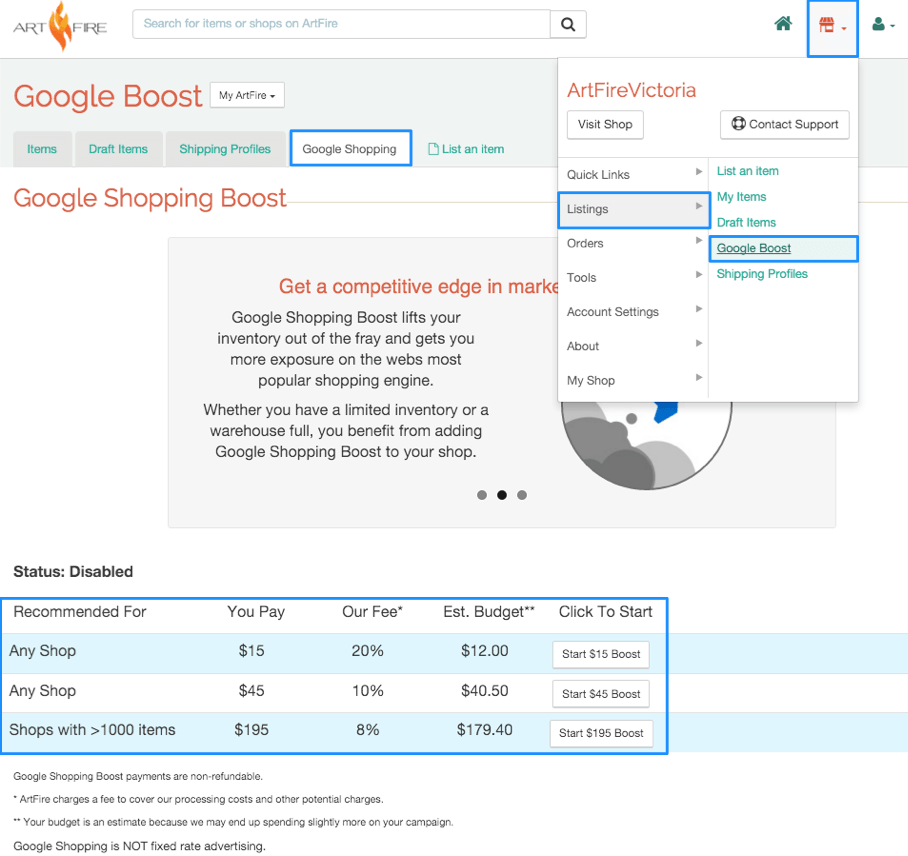Open the Shipping Profiles tab
Image resolution: width=908 pixels, height=856 pixels.
pos(225,149)
